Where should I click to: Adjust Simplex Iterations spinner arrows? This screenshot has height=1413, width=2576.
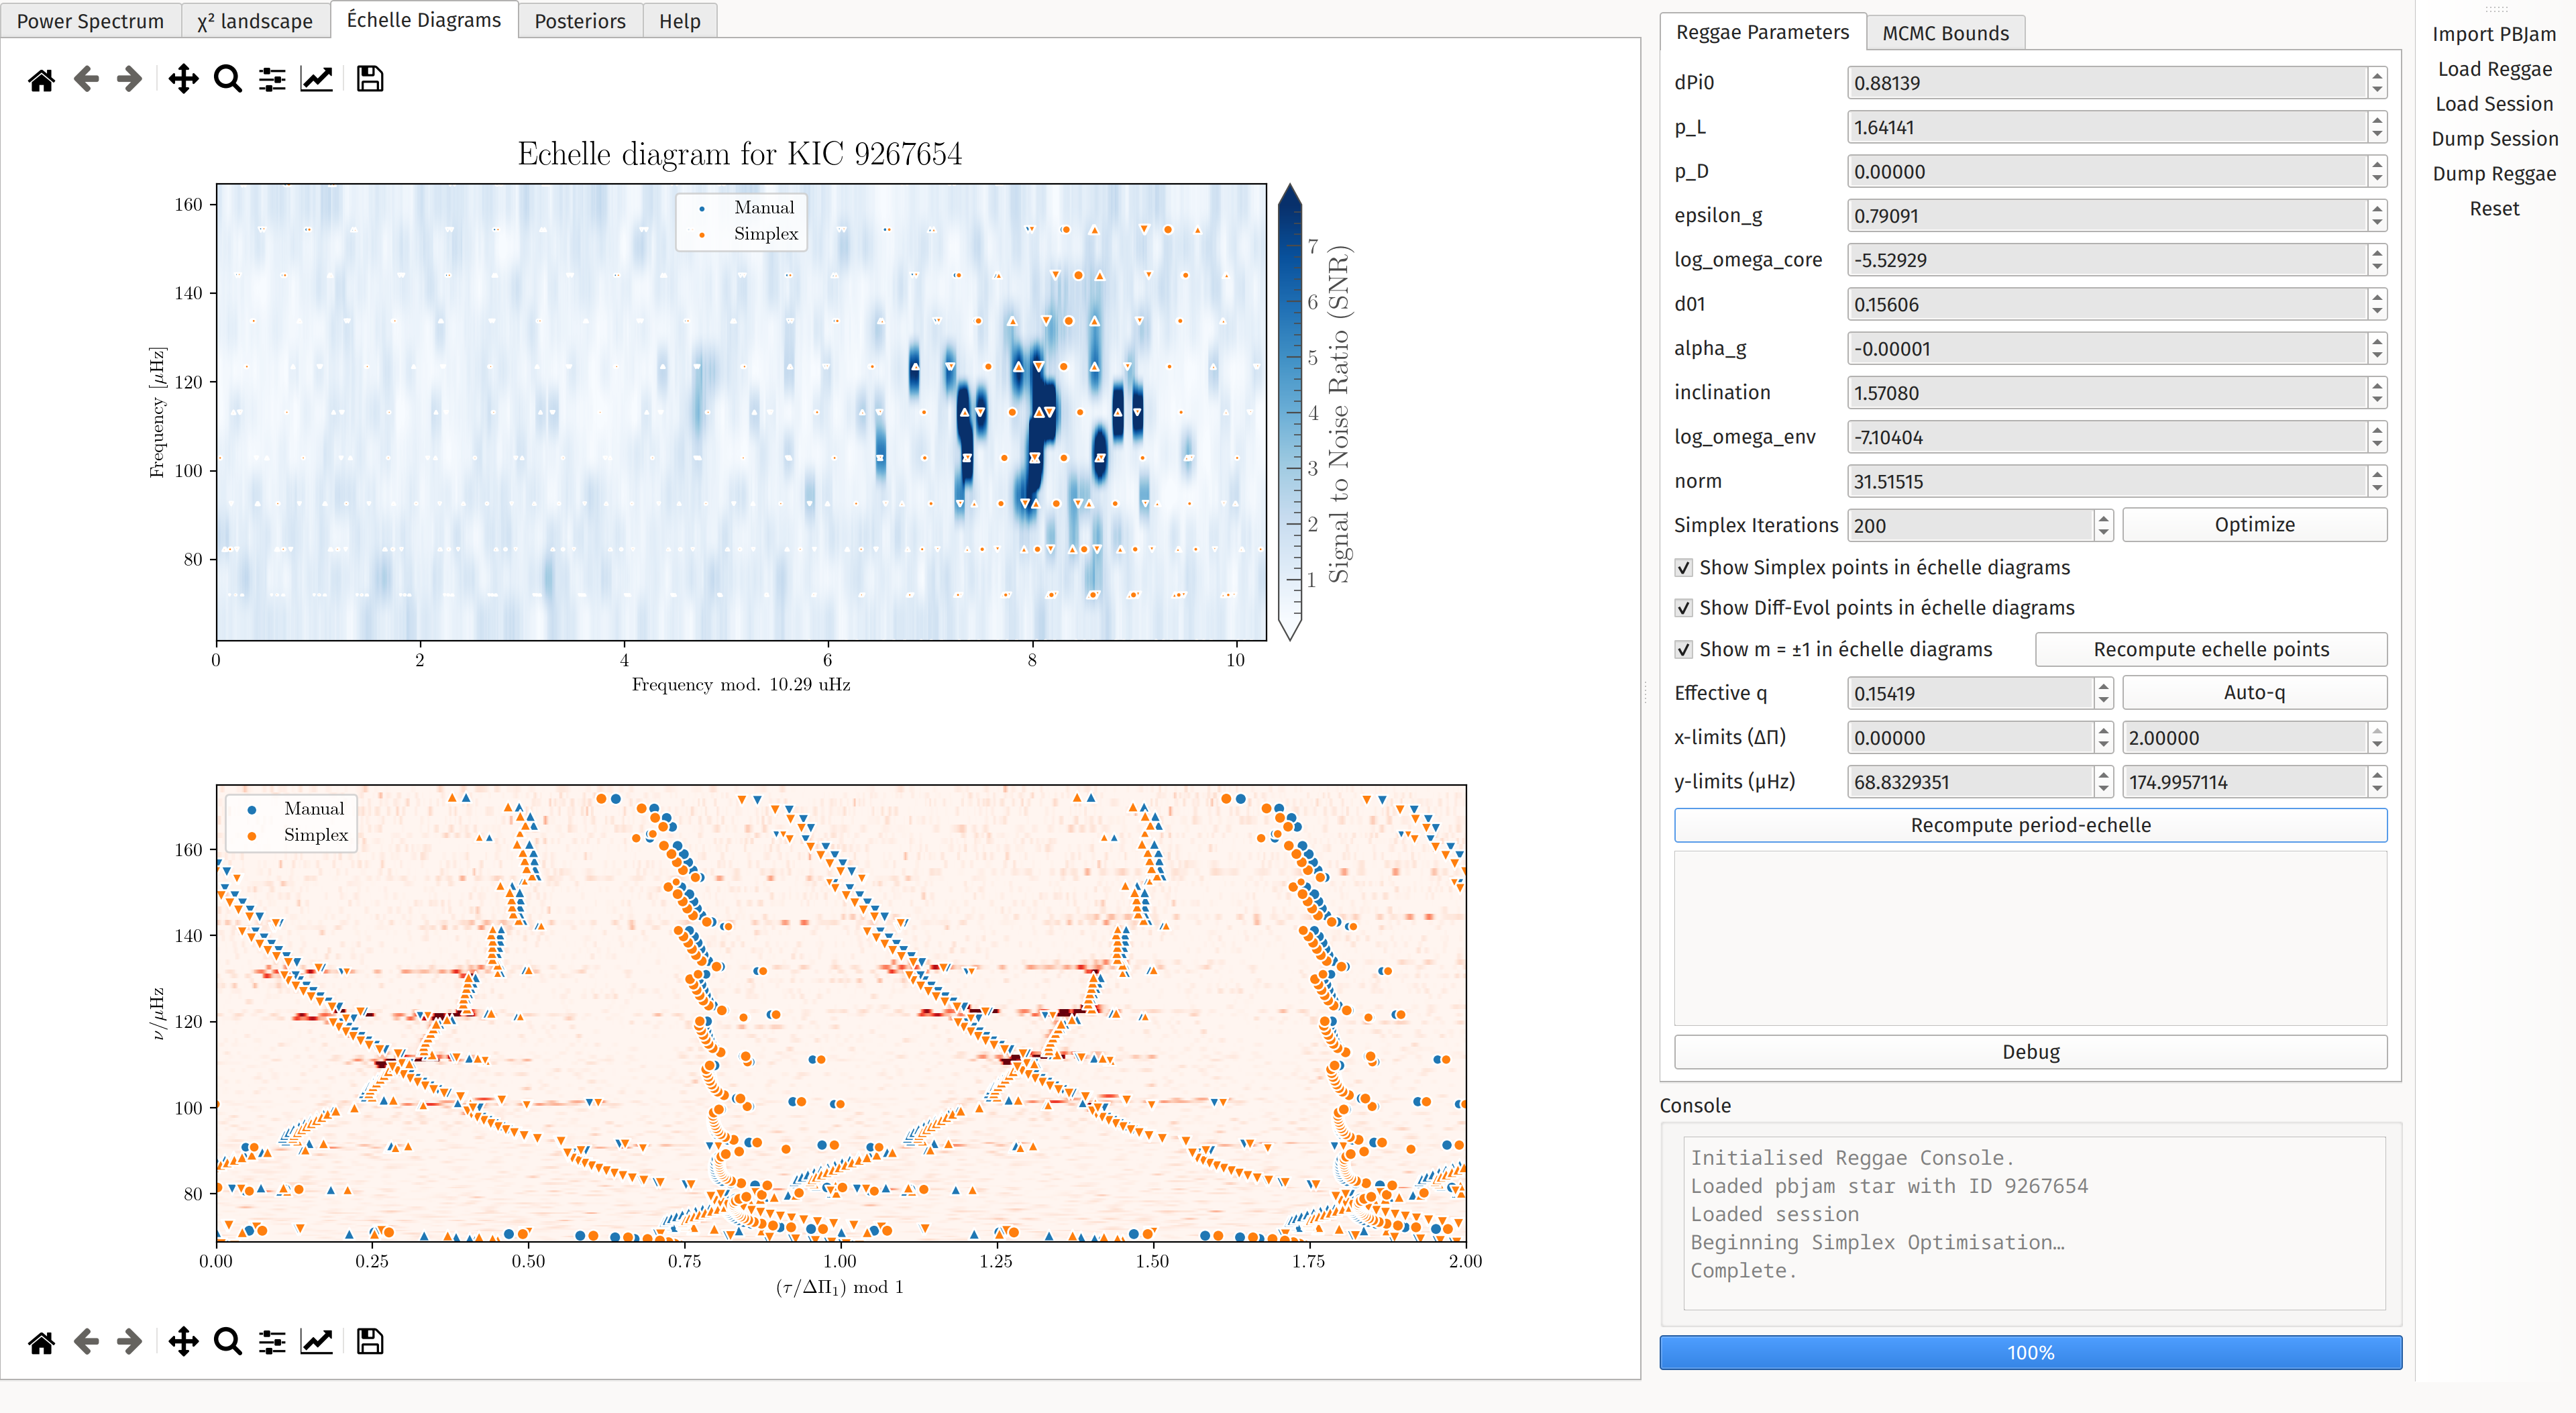(2103, 525)
